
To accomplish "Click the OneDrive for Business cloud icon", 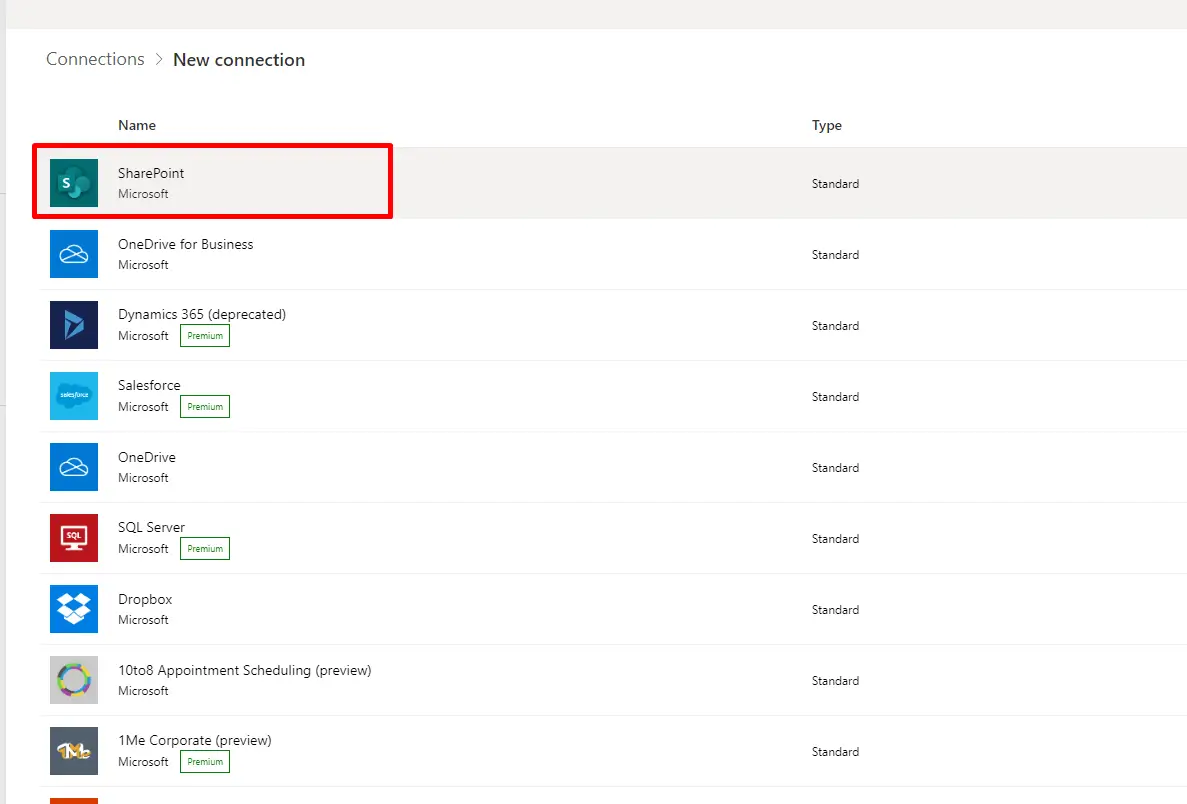I will [x=73, y=254].
